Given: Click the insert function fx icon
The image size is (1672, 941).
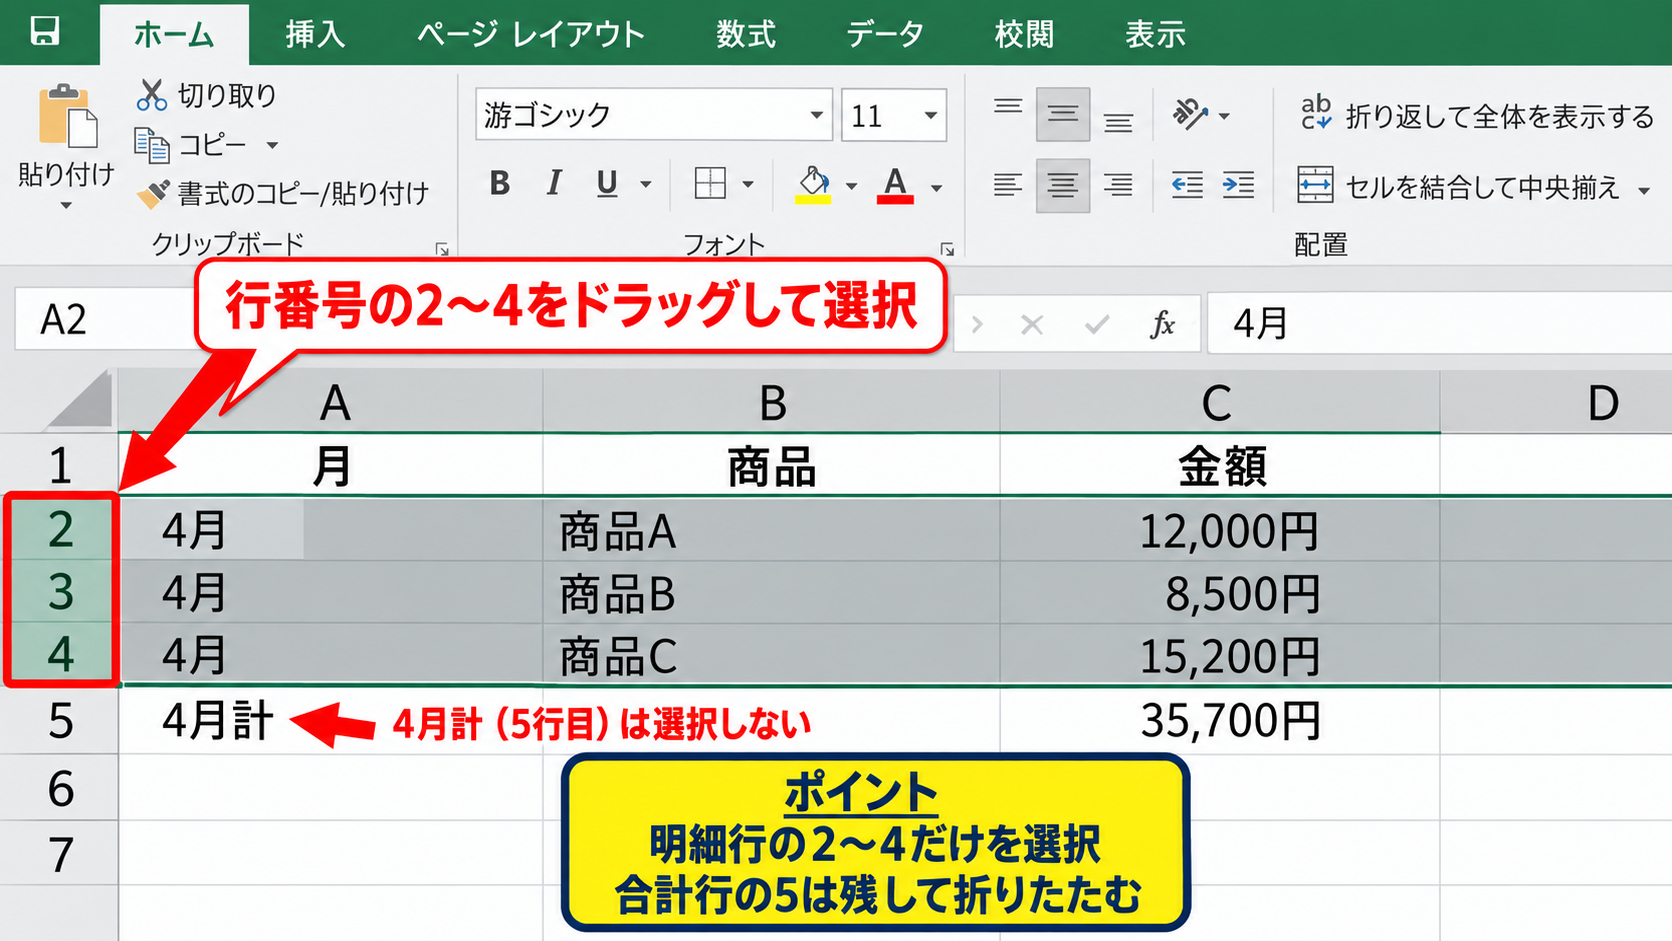Looking at the screenshot, I should (x=1162, y=324).
